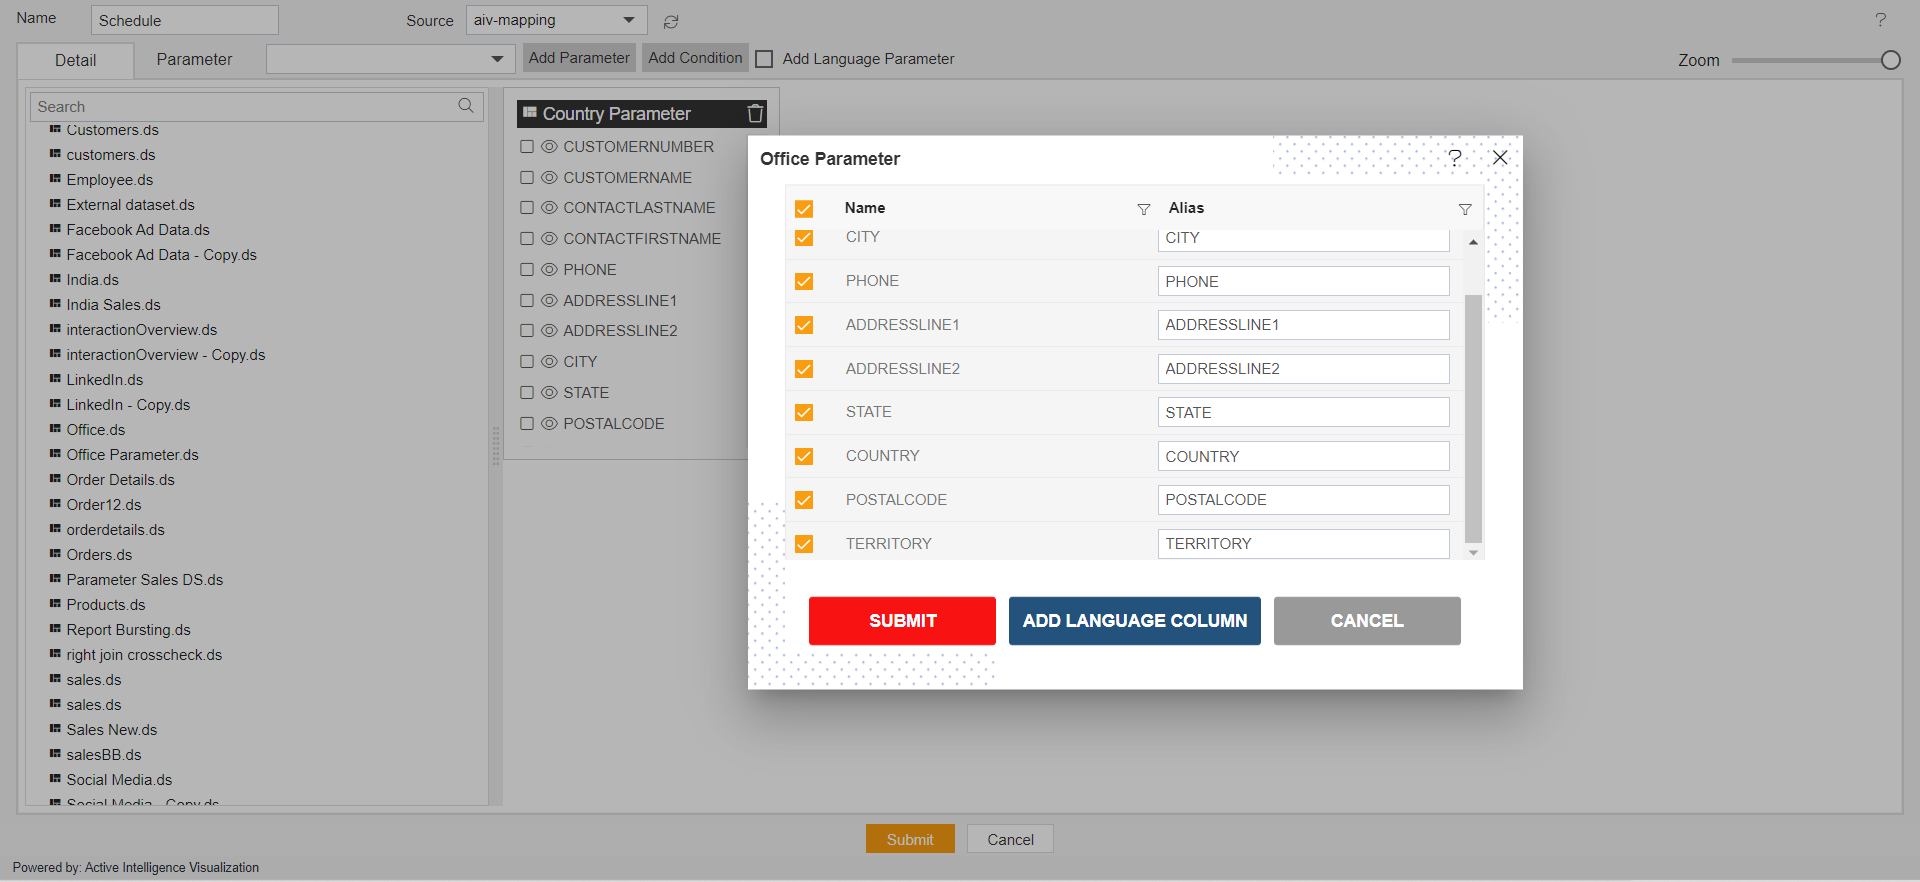Open the help question mark at top right
Image resolution: width=1920 pixels, height=882 pixels.
pyautogui.click(x=1880, y=20)
